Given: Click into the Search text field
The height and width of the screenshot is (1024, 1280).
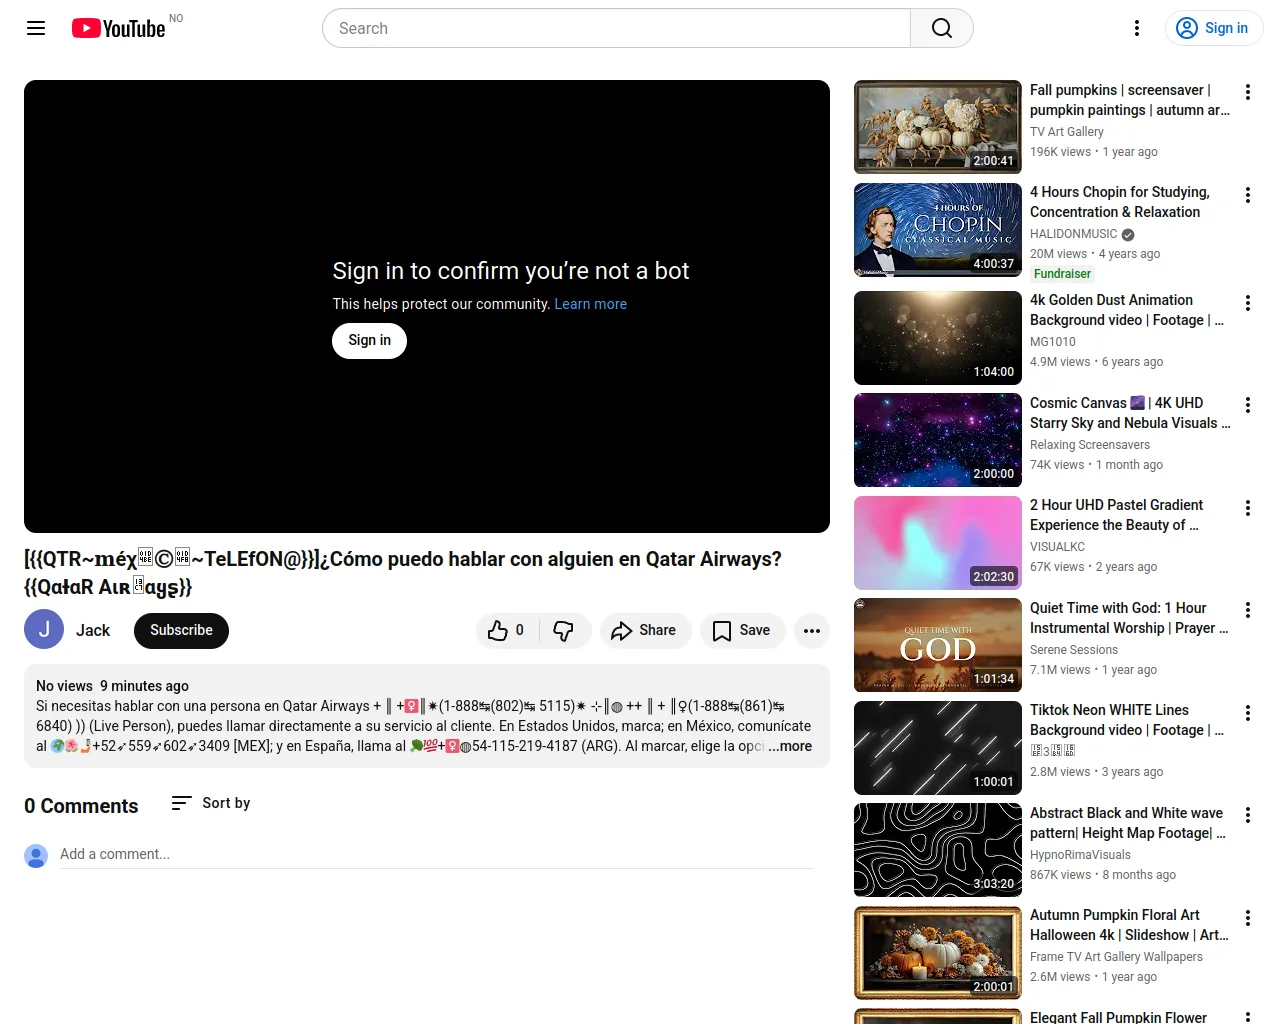Looking at the screenshot, I should point(616,28).
